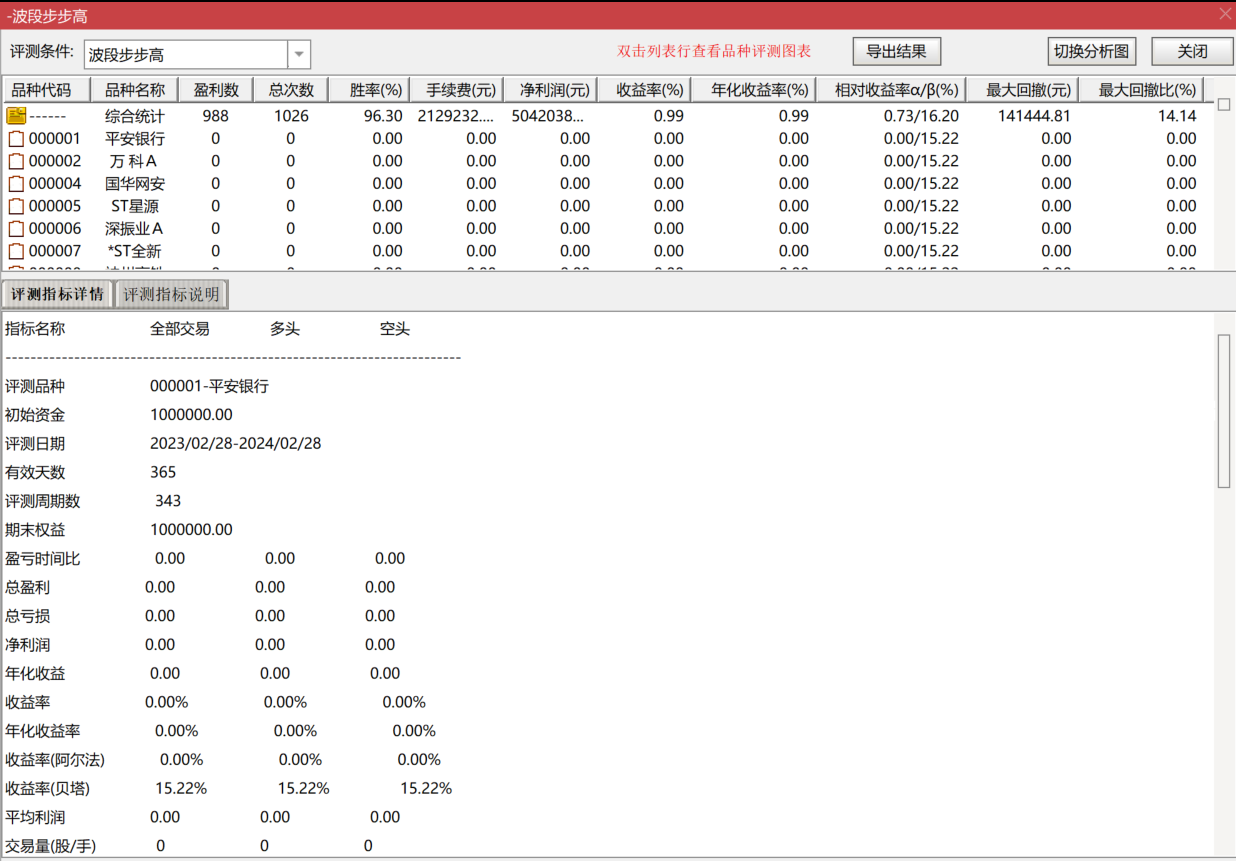Click the yellow 综合统计 summary row icon
The width and height of the screenshot is (1236, 861).
(16, 116)
